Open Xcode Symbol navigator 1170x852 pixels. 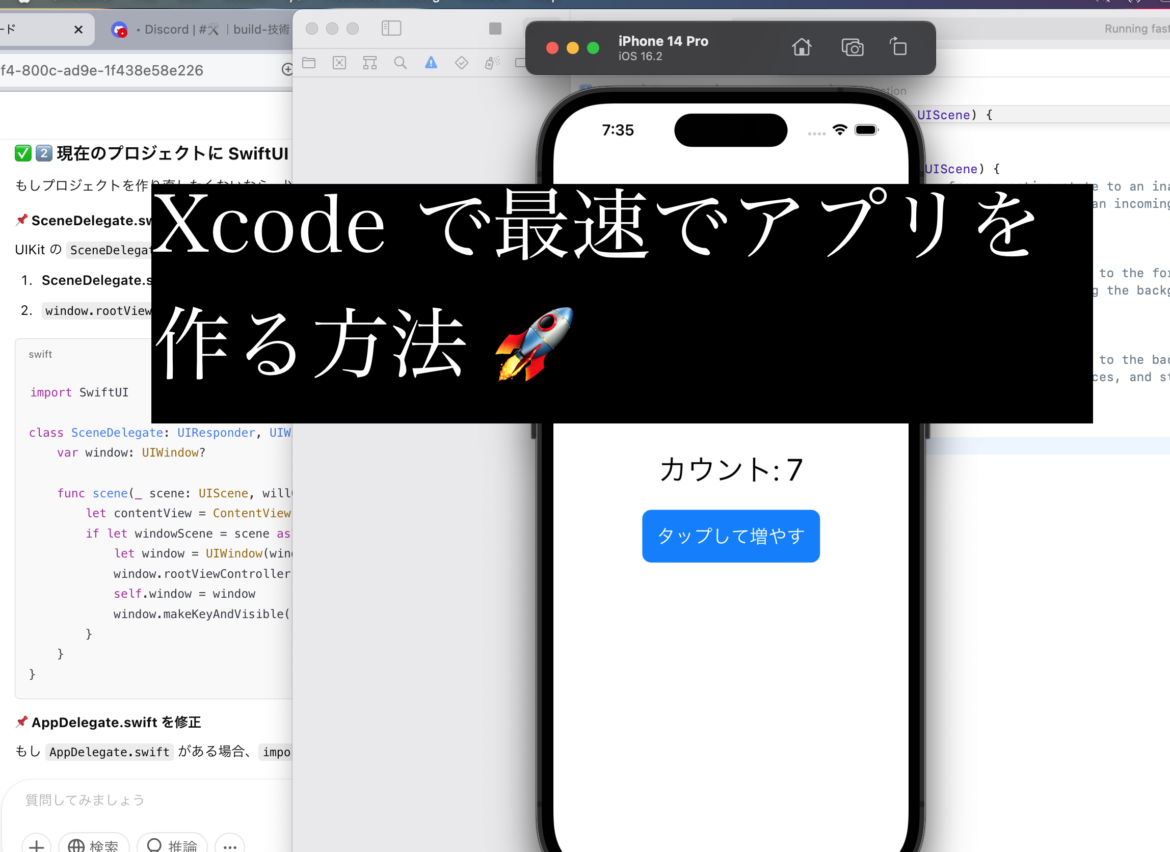pyautogui.click(x=370, y=63)
